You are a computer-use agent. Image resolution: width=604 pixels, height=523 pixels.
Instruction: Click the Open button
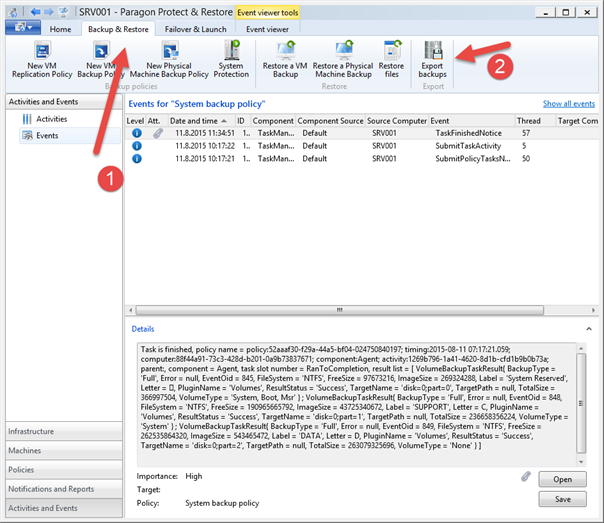point(562,479)
